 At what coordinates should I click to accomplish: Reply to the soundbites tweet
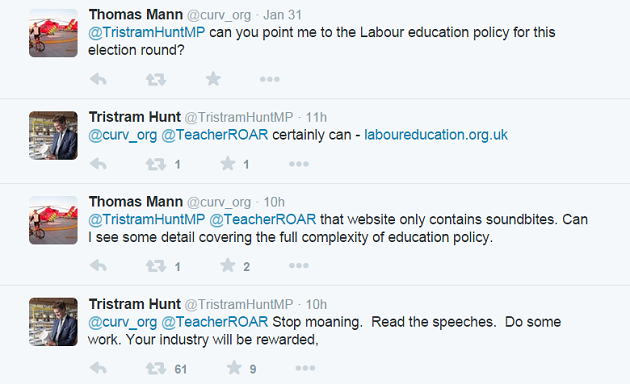[98, 266]
